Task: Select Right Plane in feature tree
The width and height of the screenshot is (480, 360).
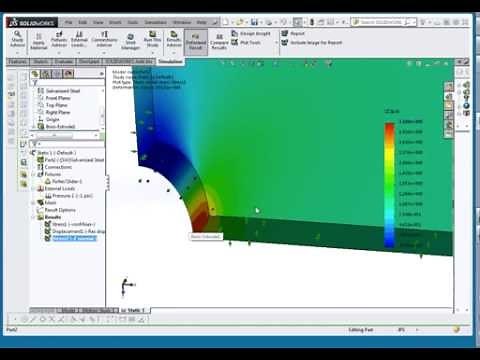Action: coord(54,112)
